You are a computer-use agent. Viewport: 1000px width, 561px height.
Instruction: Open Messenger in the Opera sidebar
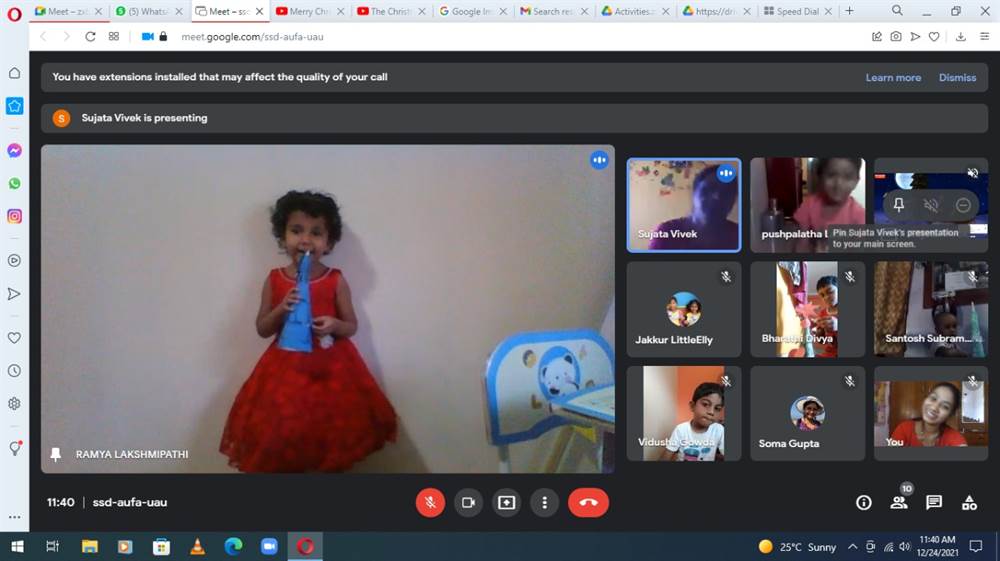tap(14, 150)
